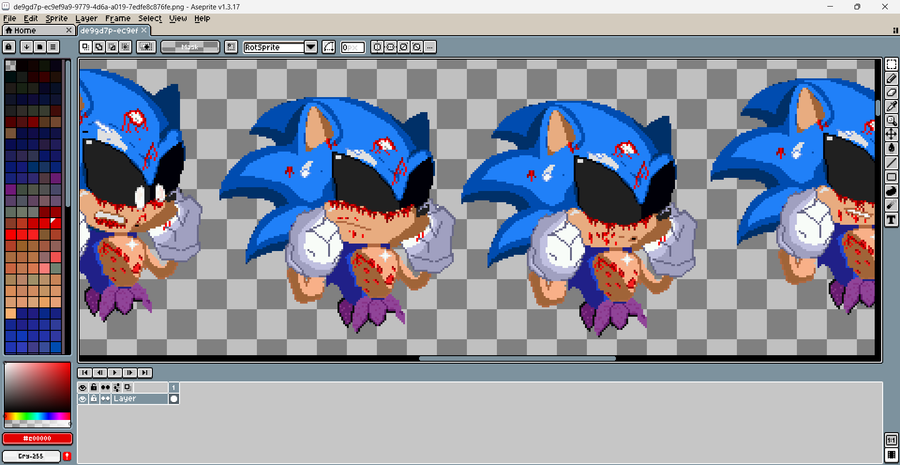Choose subtract from selection mode icon
Screen dimensions: 900x465
pyautogui.click(x=112, y=47)
